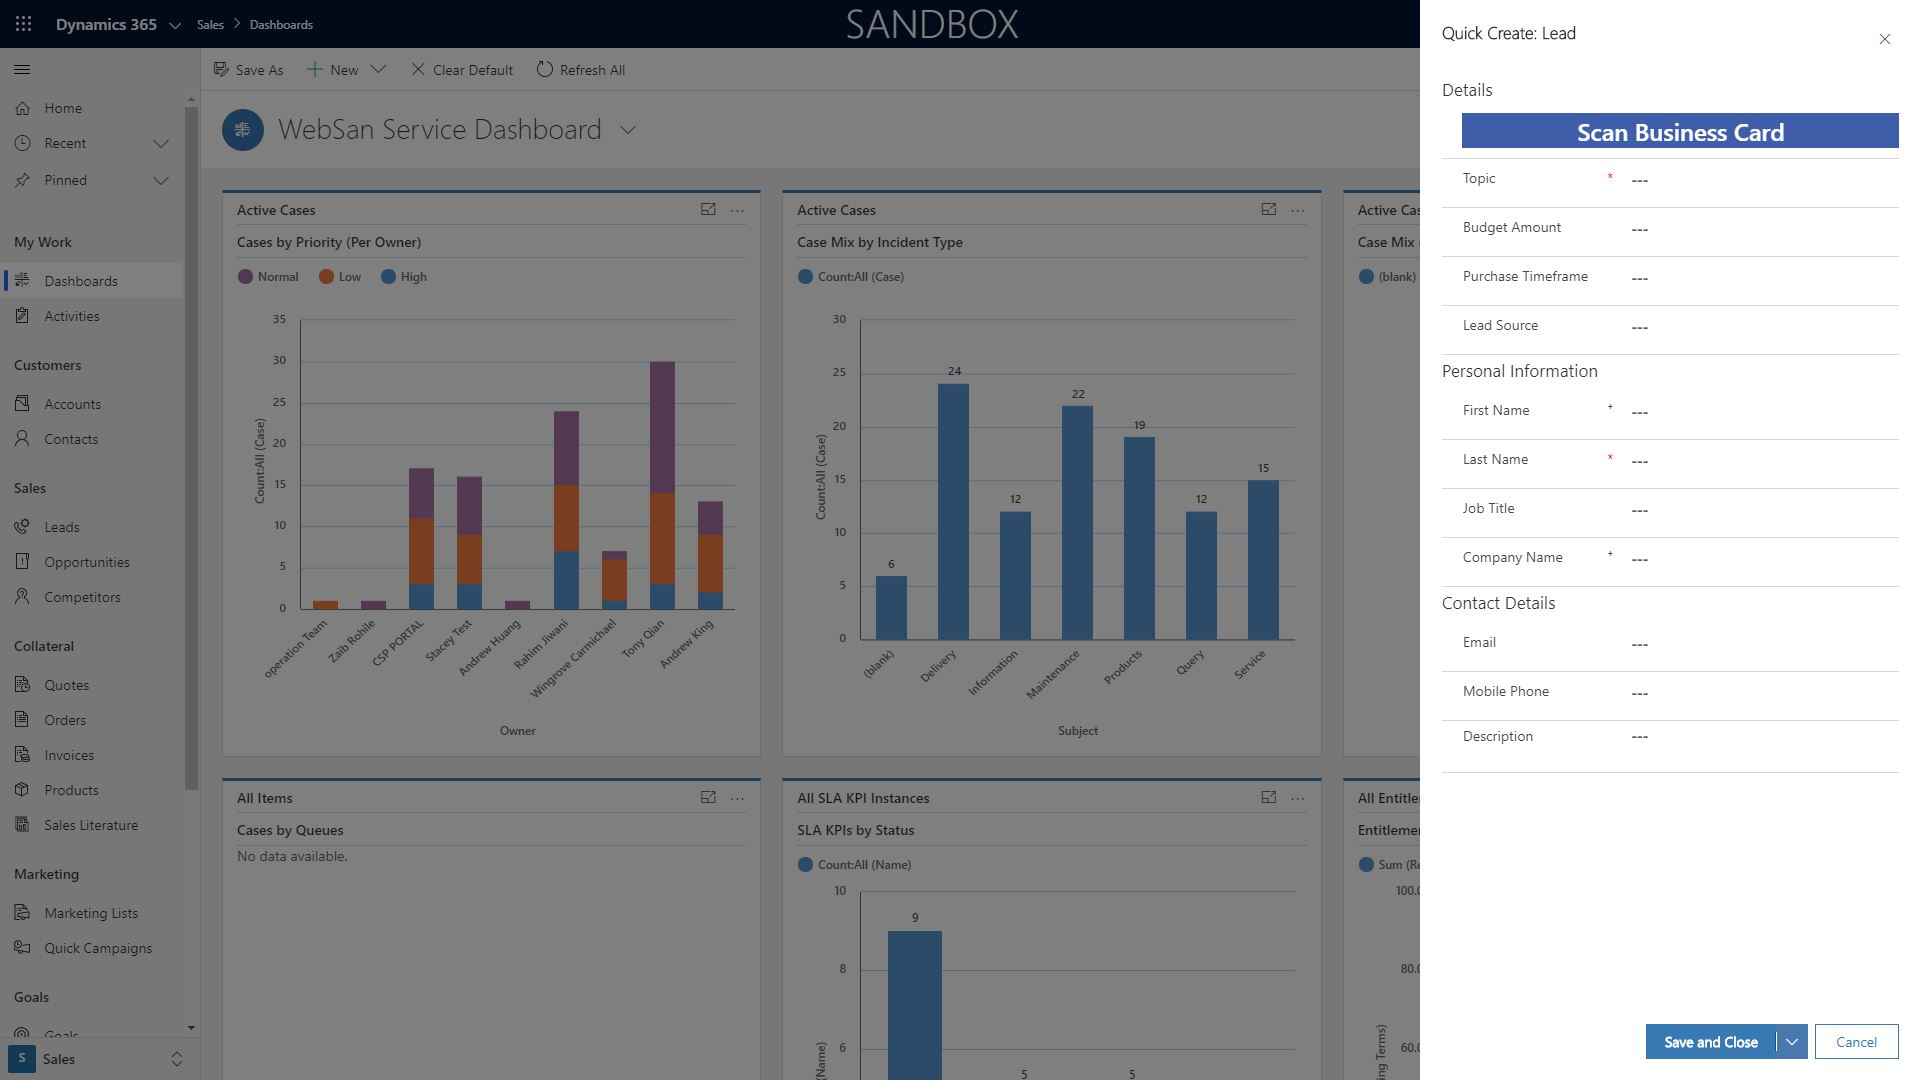Open more options for All Items panel
The width and height of the screenshot is (1920, 1080).
(738, 798)
